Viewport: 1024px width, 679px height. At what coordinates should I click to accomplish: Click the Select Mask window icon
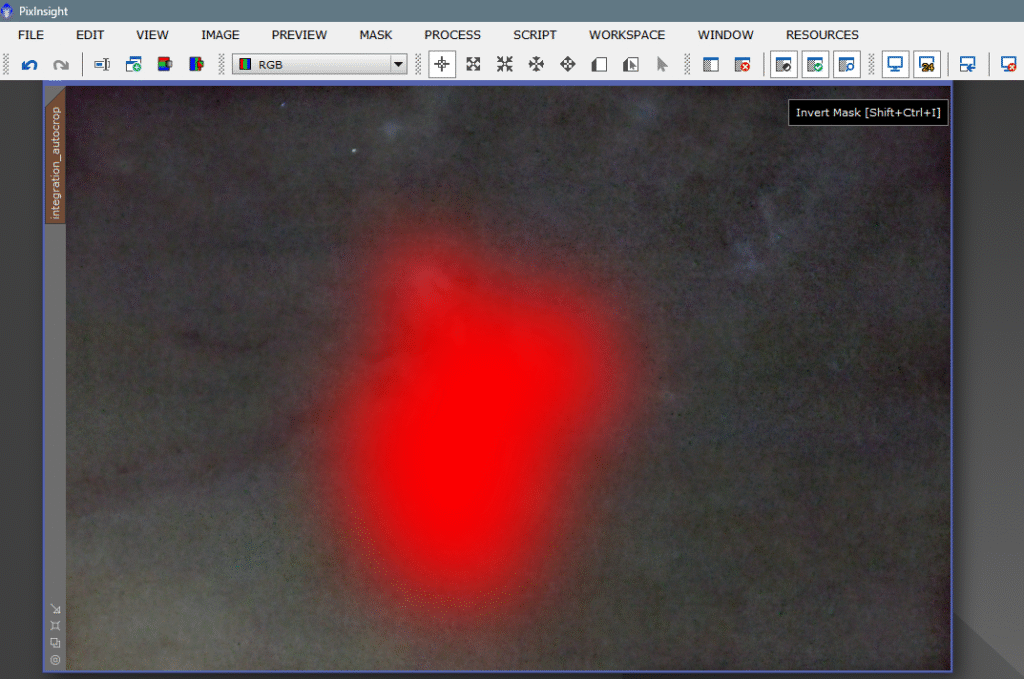[711, 65]
